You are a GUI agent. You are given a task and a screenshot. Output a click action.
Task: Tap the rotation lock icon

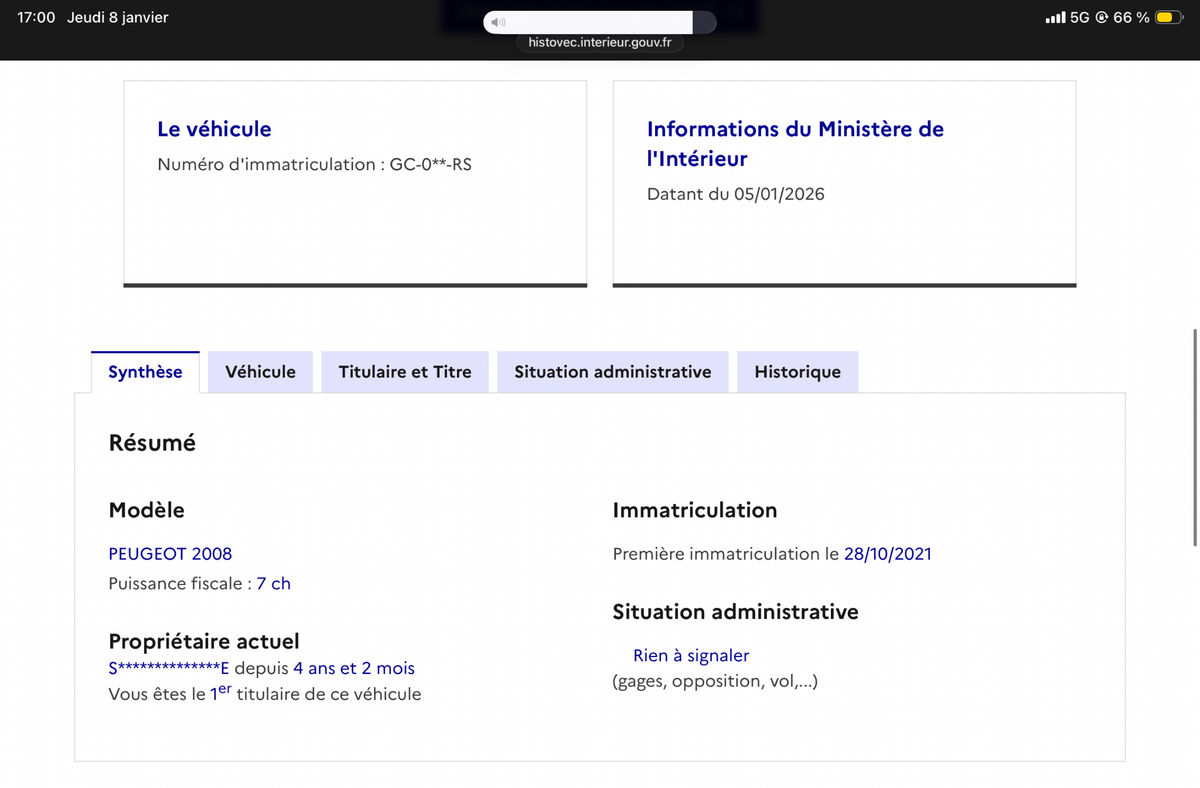pos(1101,18)
